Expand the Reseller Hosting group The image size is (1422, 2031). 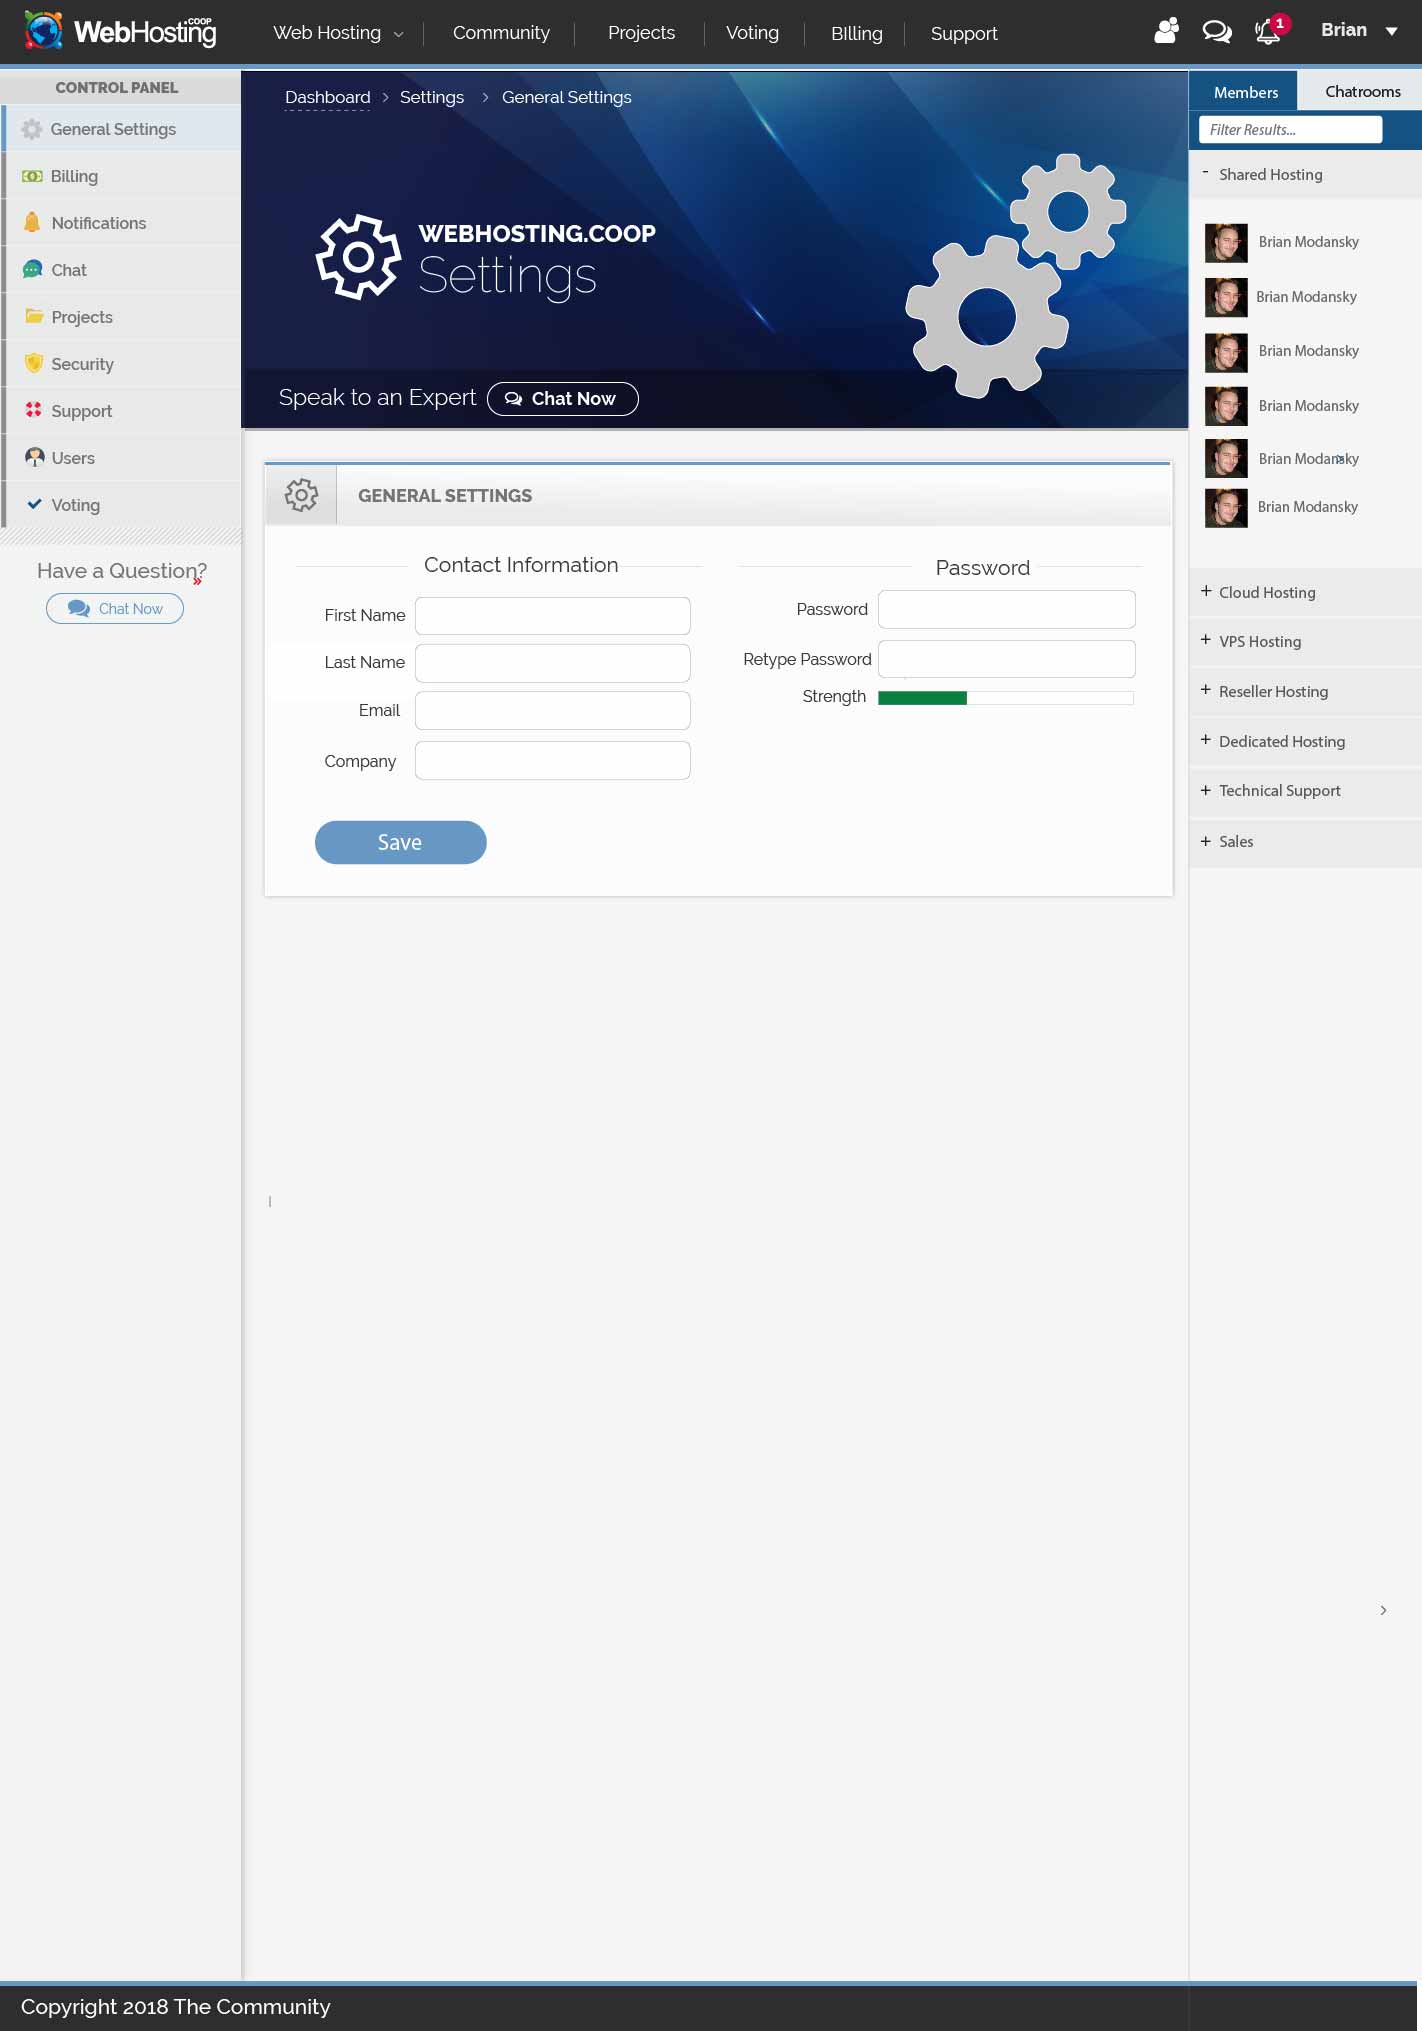tap(1305, 691)
